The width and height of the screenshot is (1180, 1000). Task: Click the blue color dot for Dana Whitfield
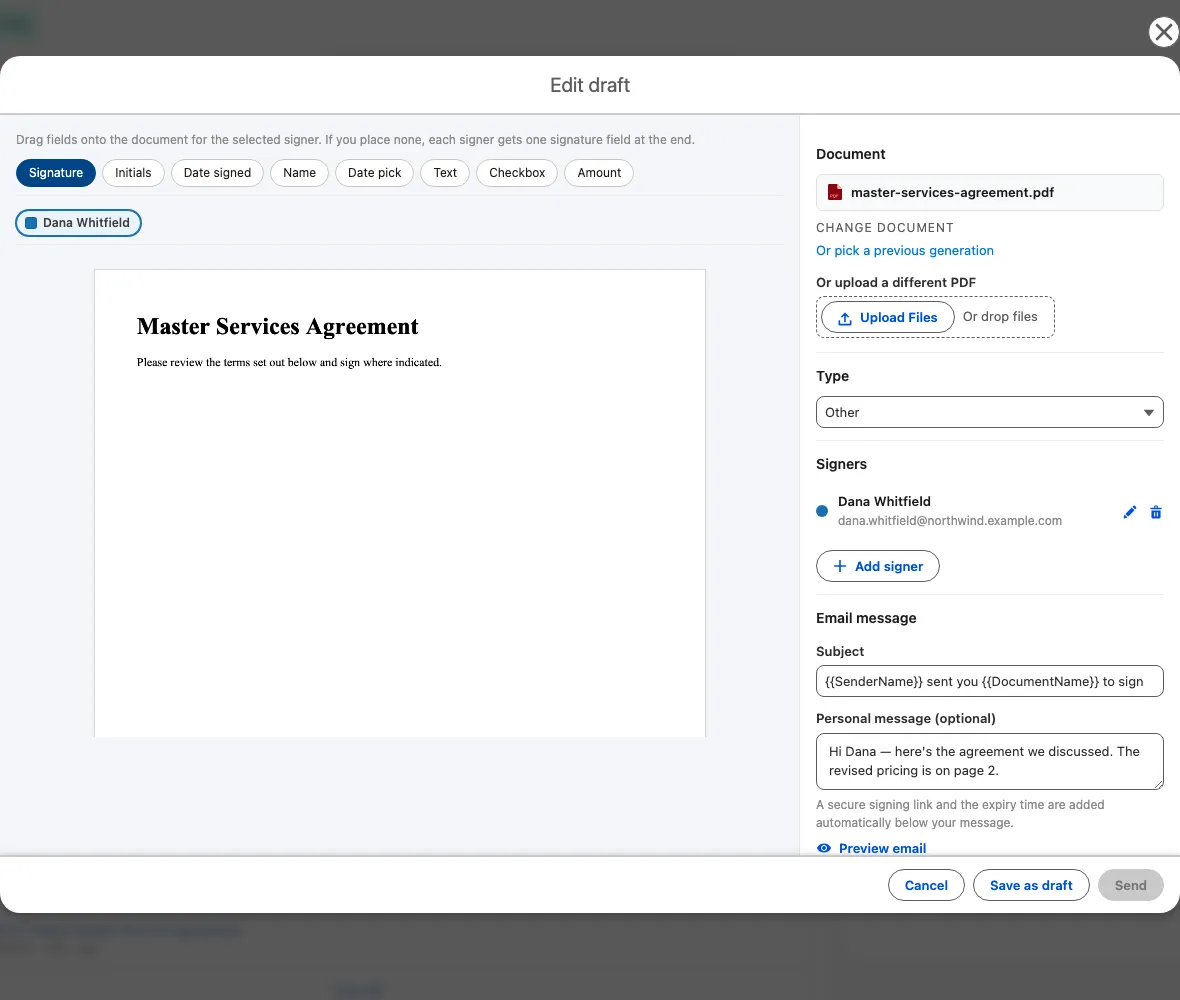pos(822,511)
